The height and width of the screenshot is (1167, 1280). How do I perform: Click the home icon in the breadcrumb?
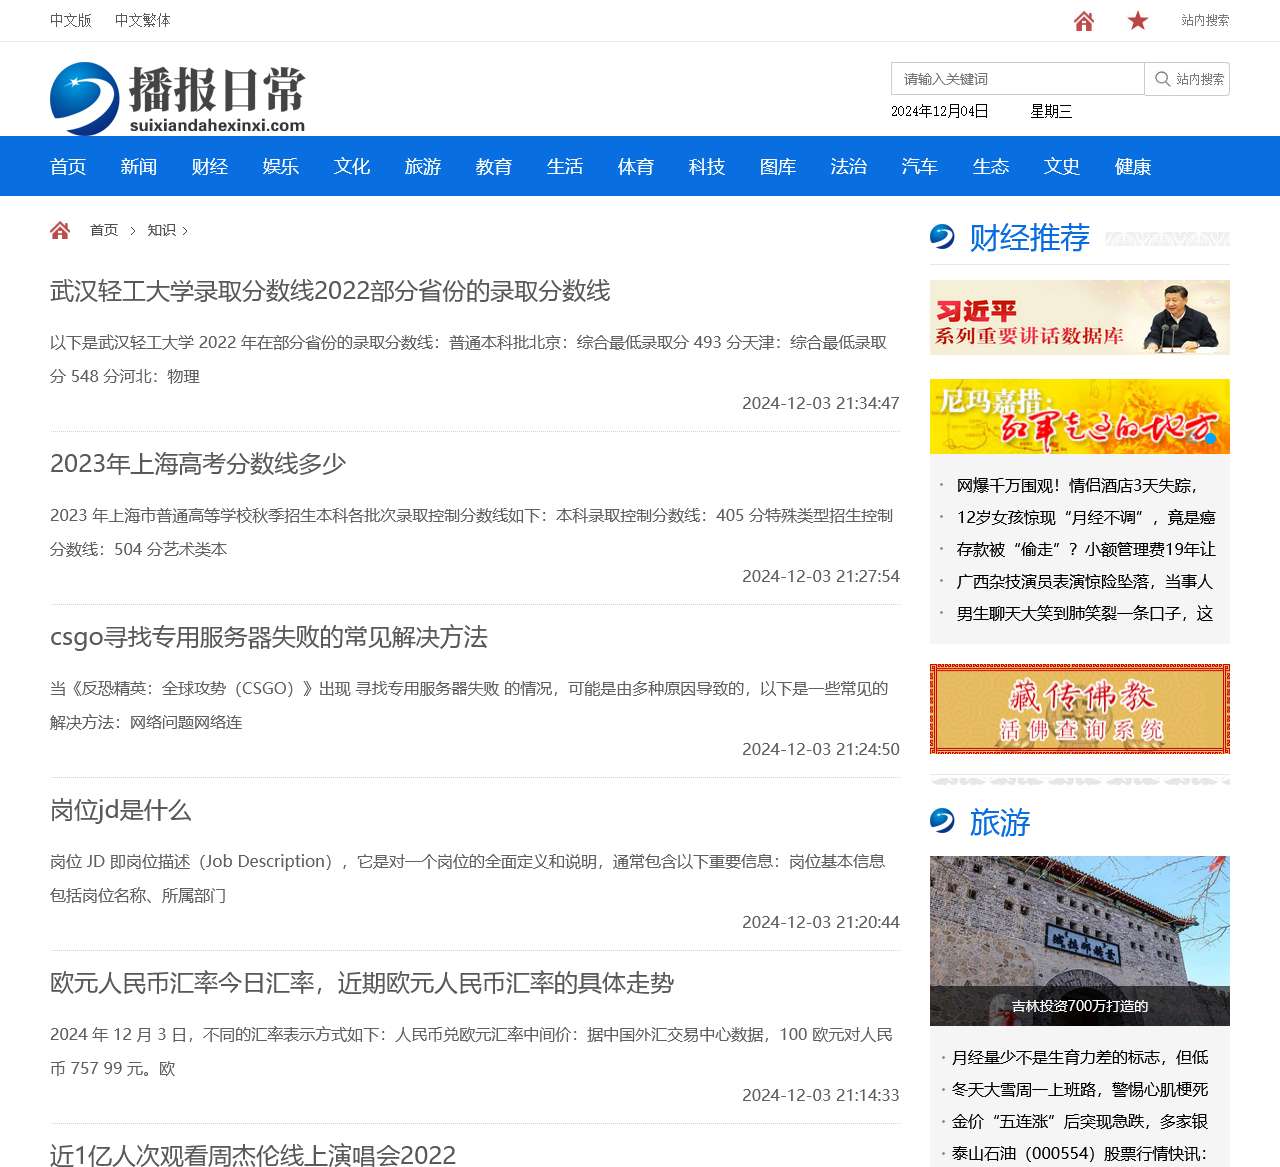coord(60,229)
